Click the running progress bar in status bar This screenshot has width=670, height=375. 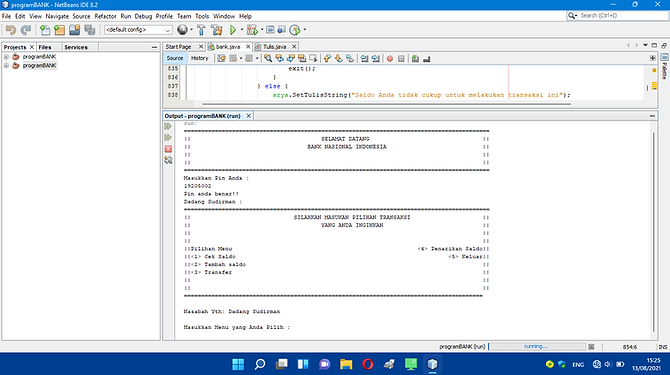pos(537,346)
